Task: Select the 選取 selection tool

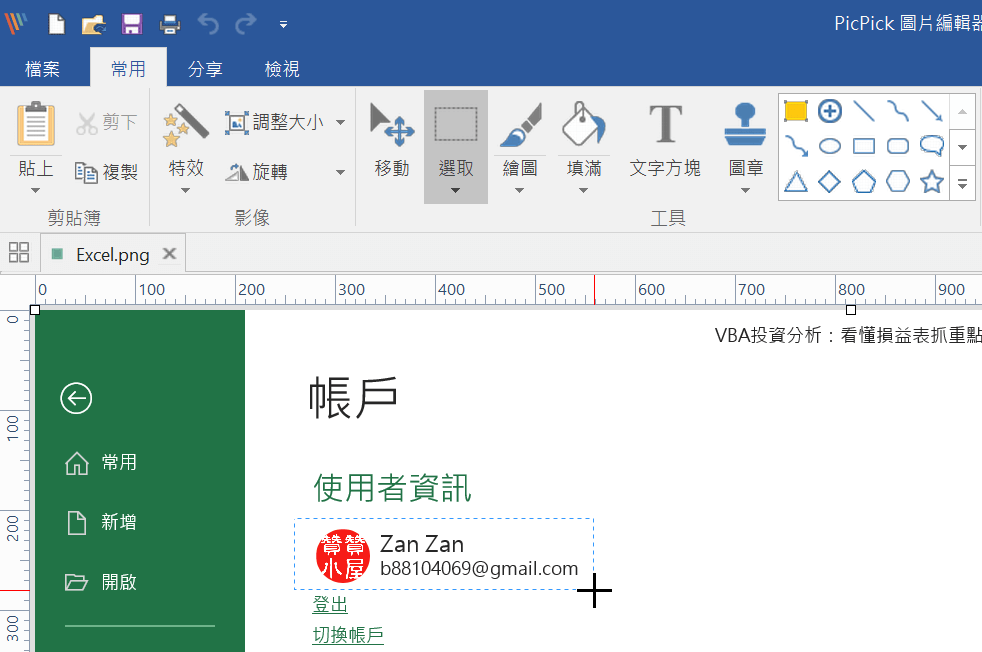Action: tap(456, 141)
